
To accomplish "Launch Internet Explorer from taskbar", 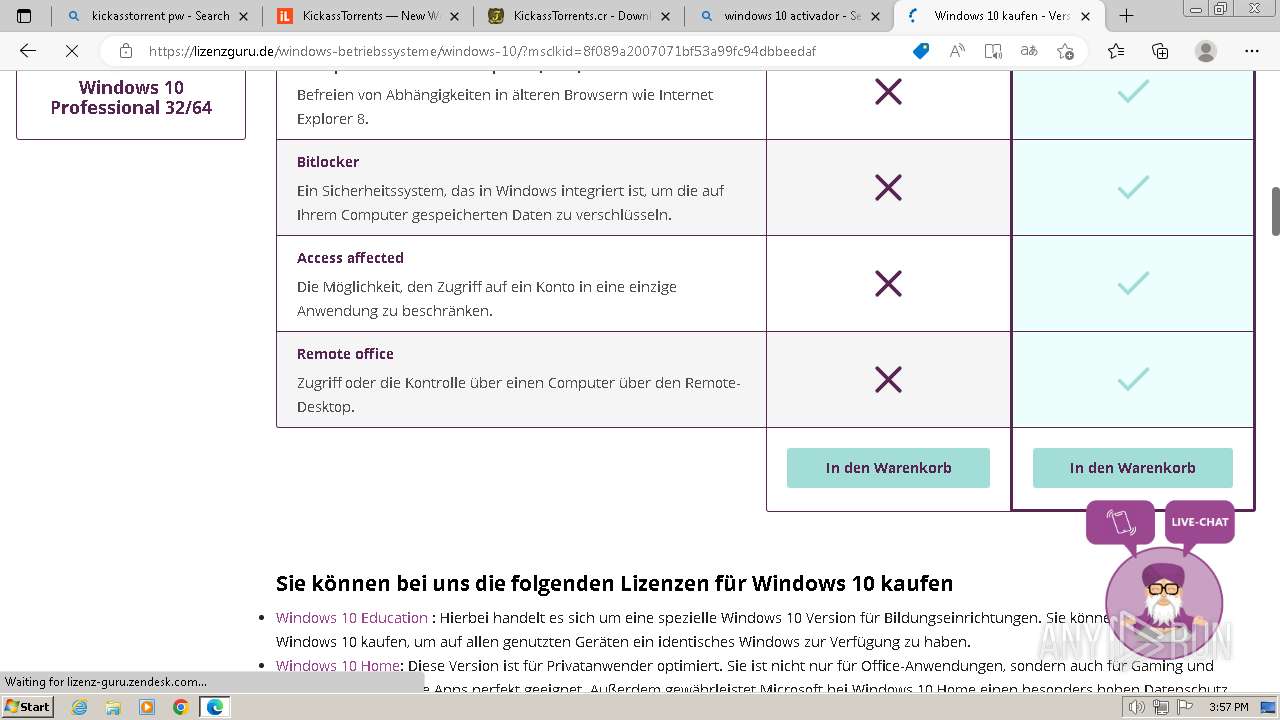I will click(80, 707).
